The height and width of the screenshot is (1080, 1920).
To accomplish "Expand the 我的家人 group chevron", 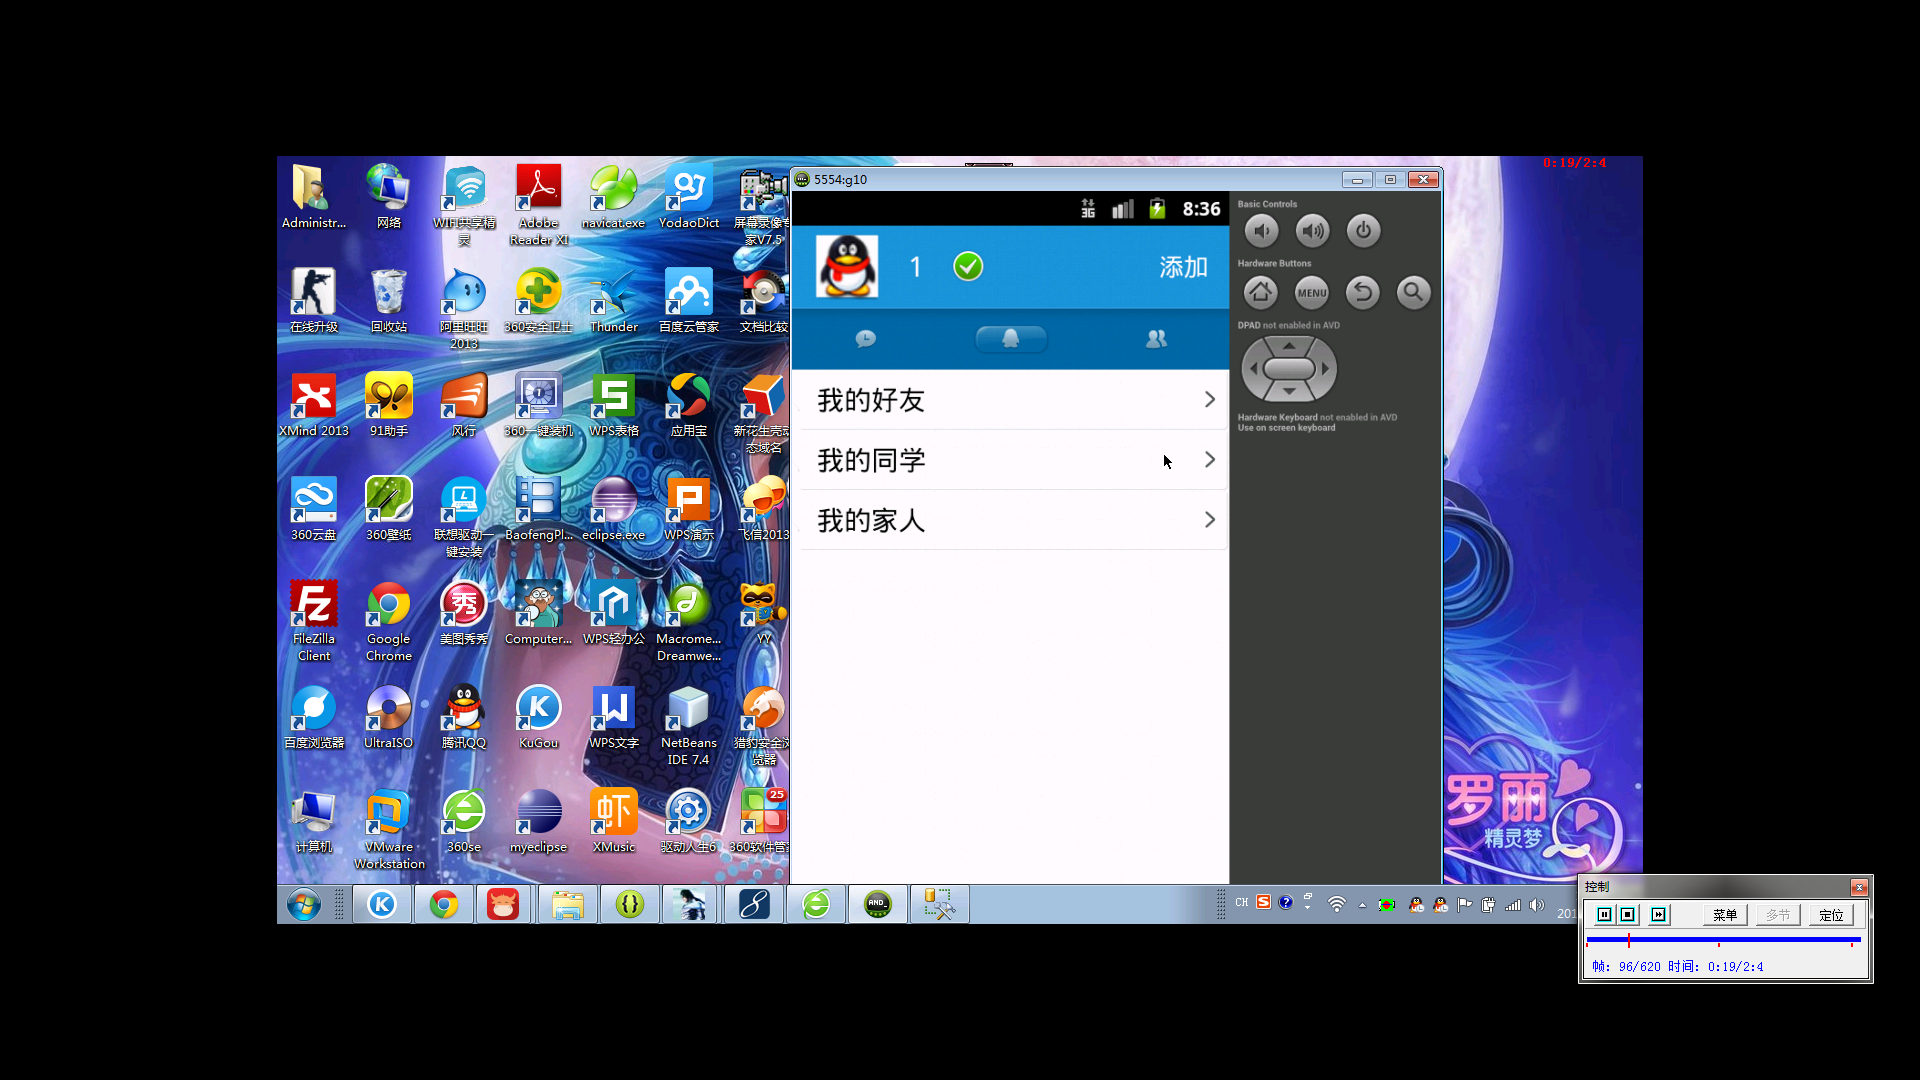I will click(1210, 520).
